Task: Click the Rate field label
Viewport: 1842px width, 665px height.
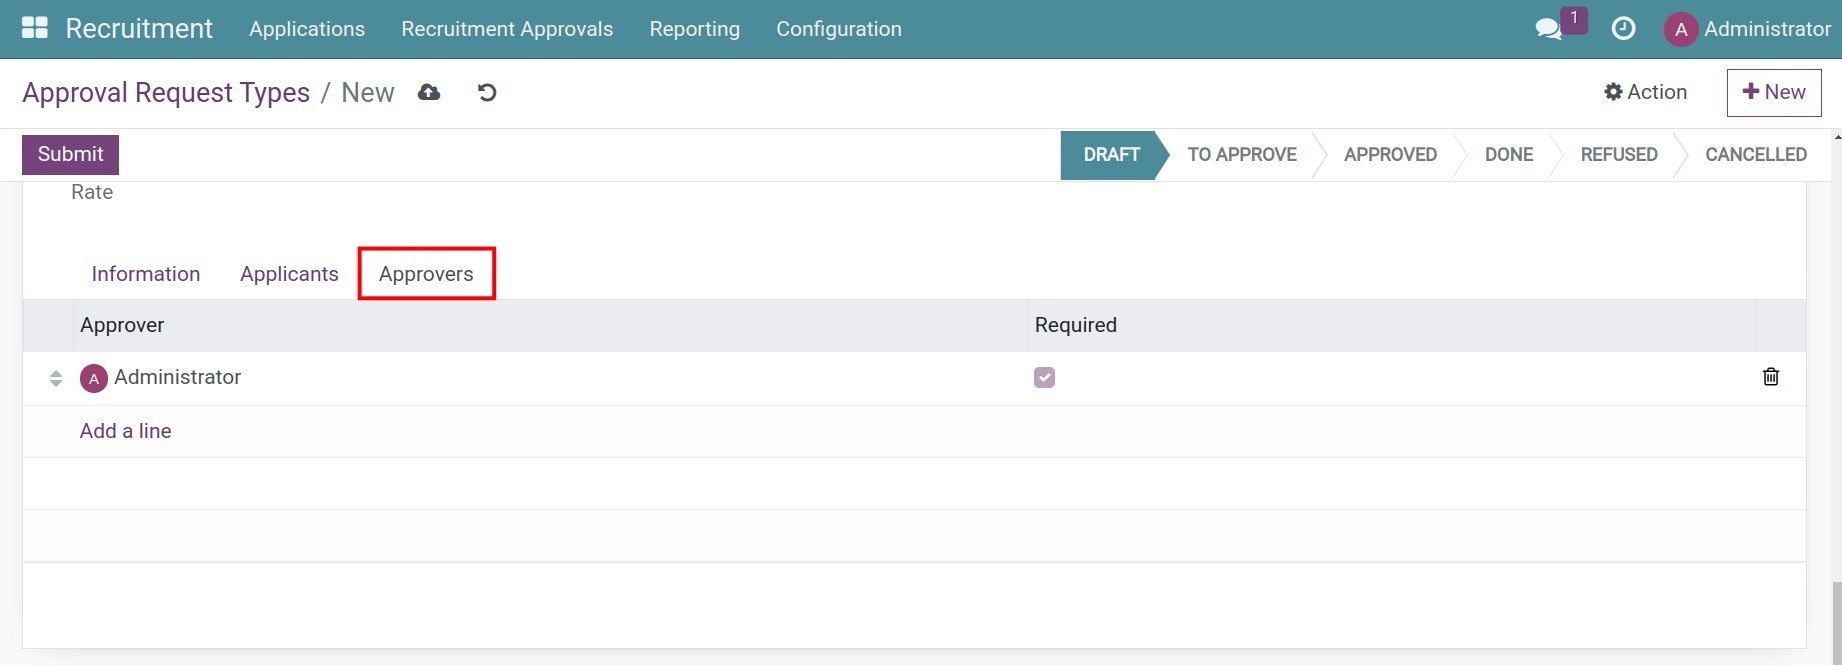Action: tap(92, 192)
